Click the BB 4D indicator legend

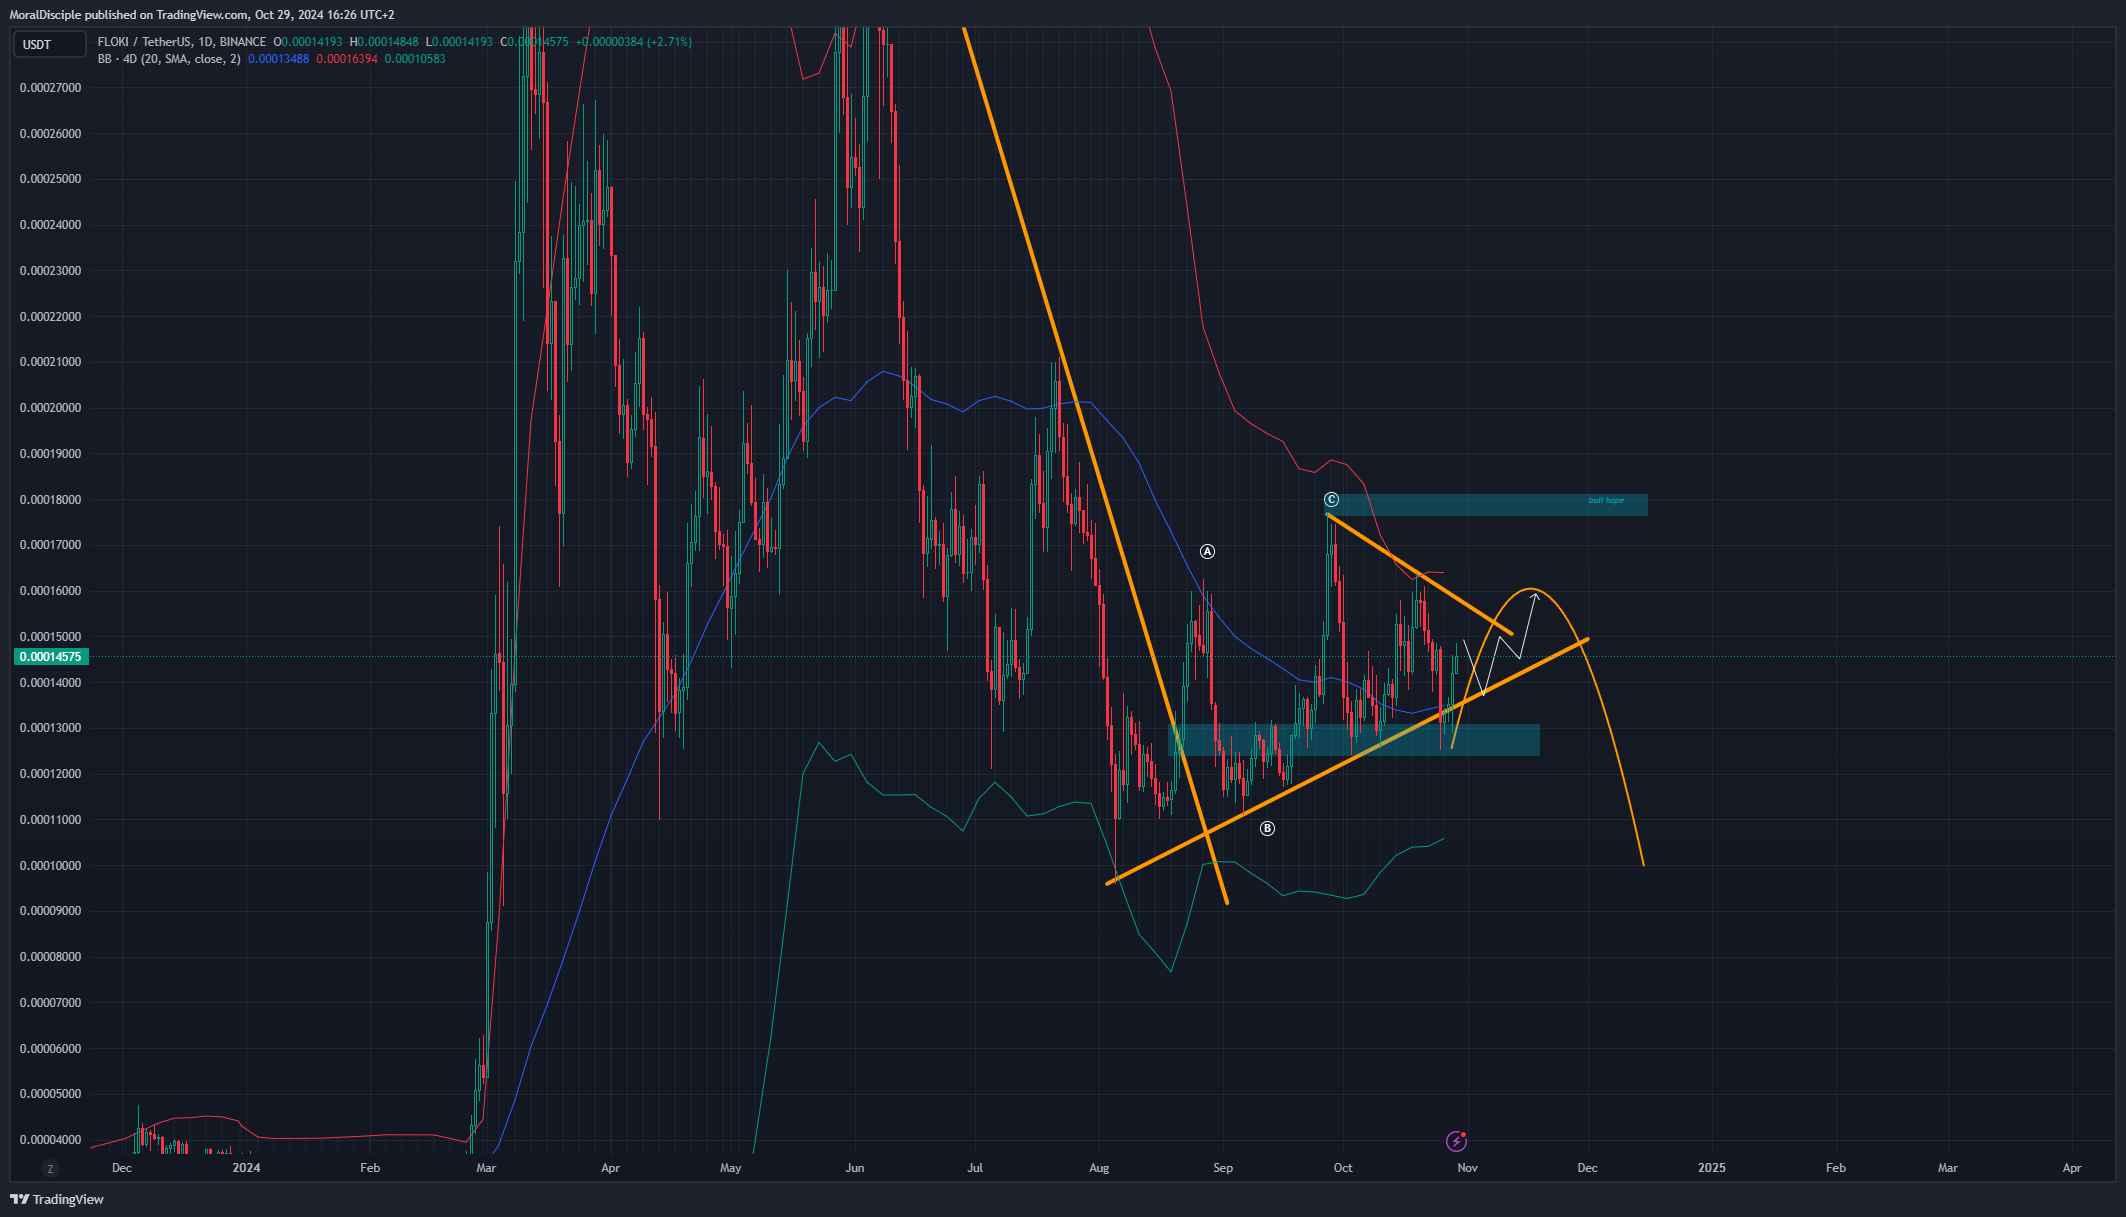tap(169, 59)
